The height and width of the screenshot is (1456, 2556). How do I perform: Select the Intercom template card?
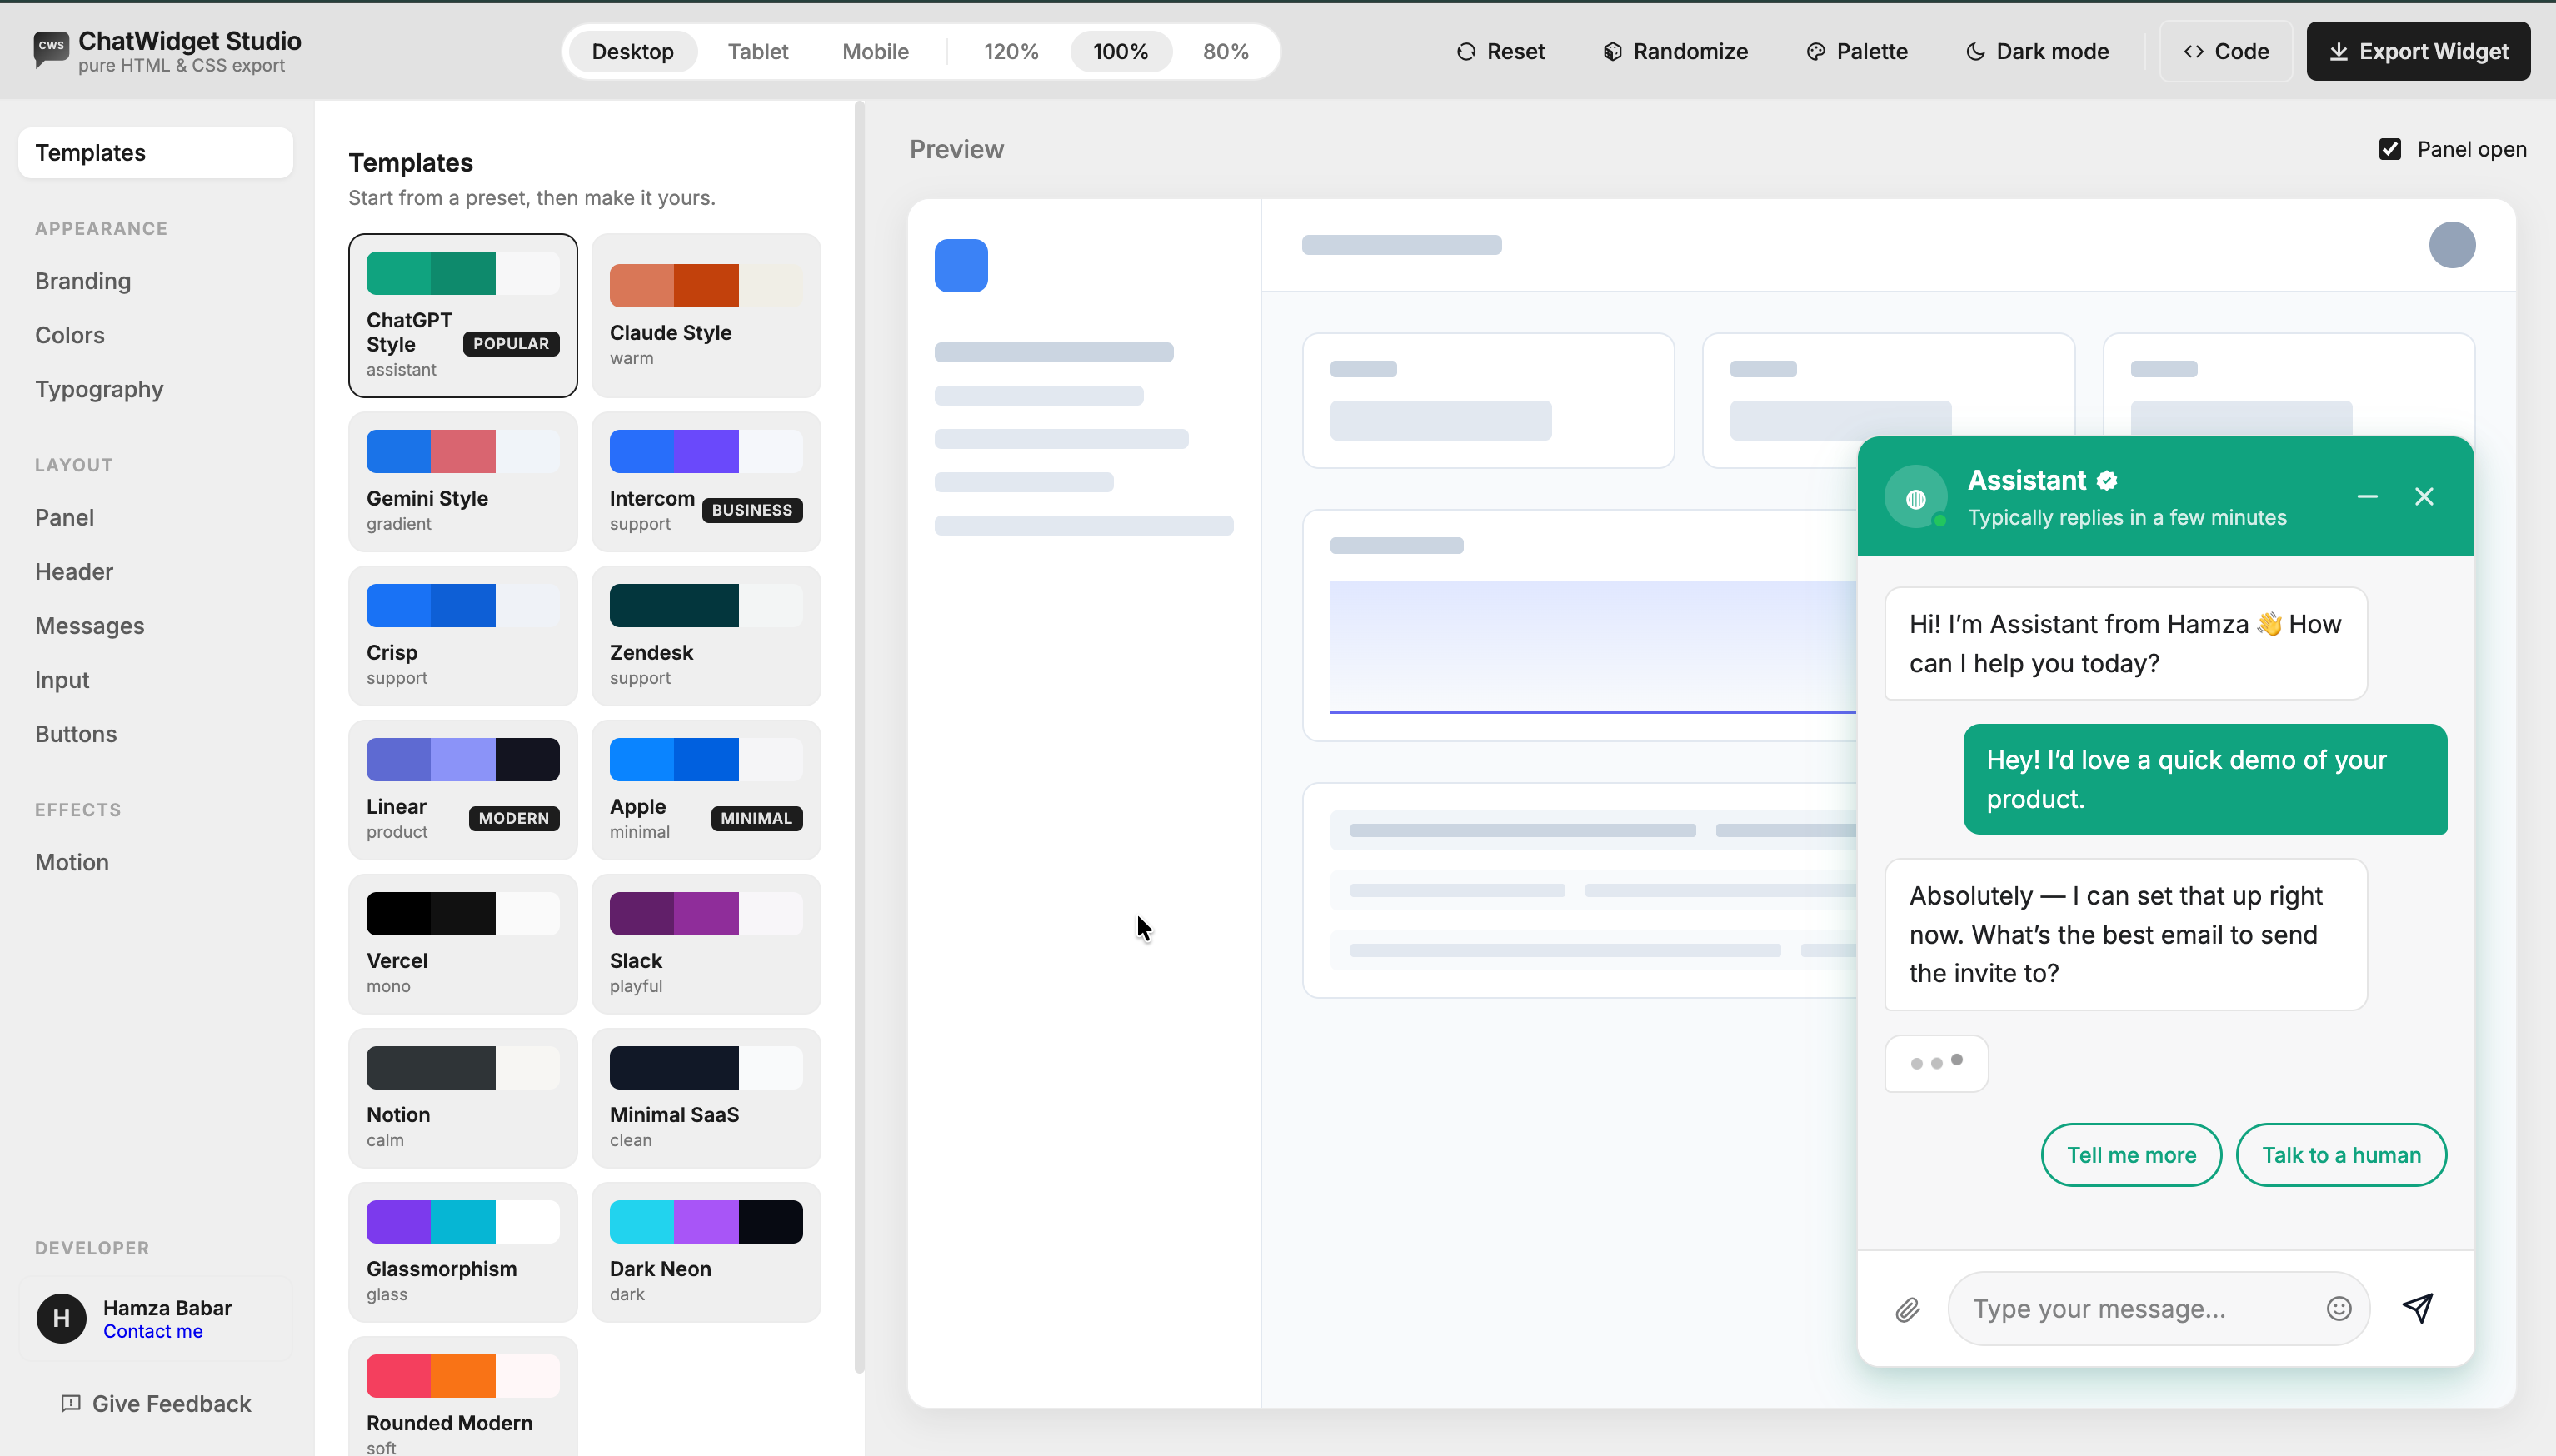706,482
